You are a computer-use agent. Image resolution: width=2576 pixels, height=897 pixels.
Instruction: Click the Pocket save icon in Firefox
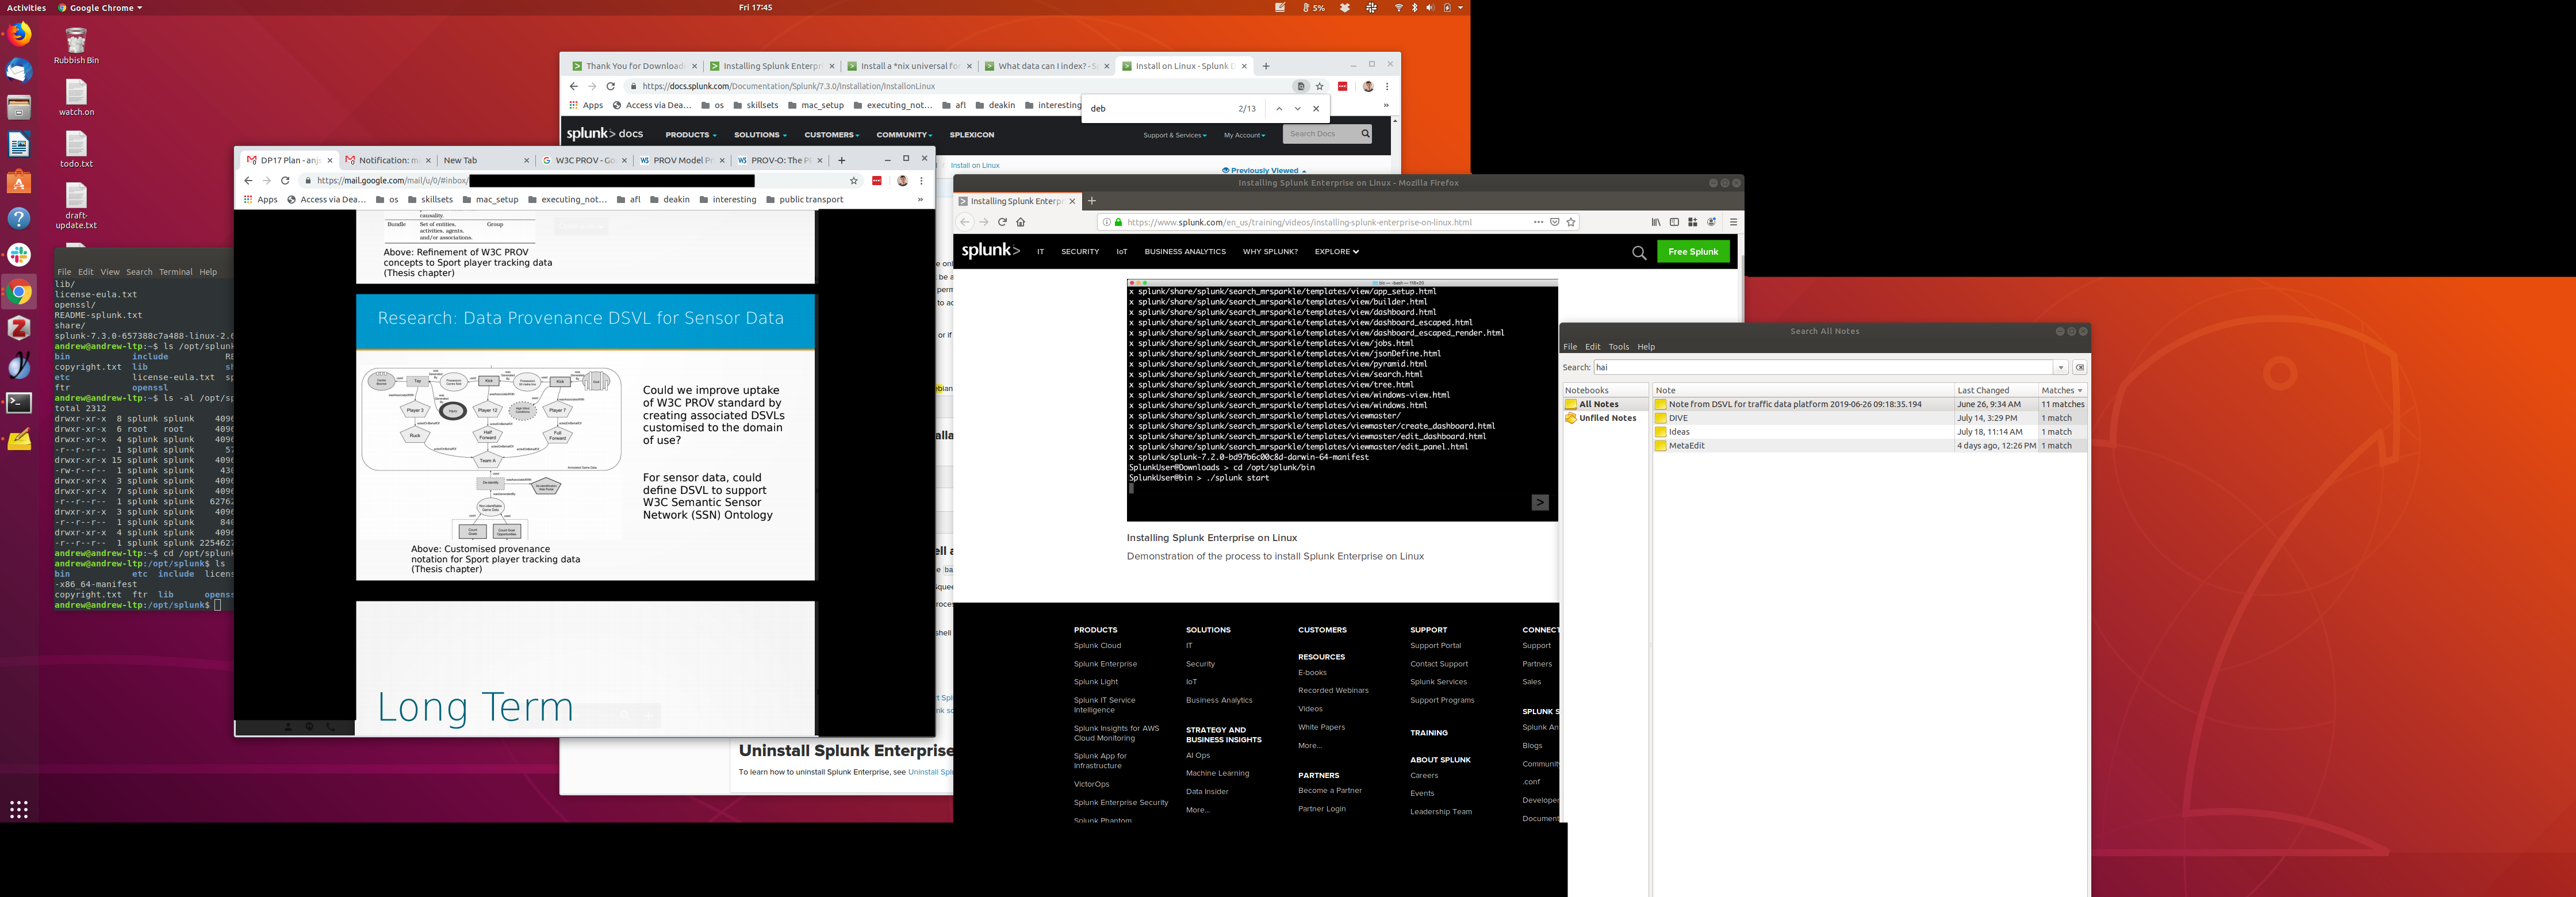[1555, 222]
